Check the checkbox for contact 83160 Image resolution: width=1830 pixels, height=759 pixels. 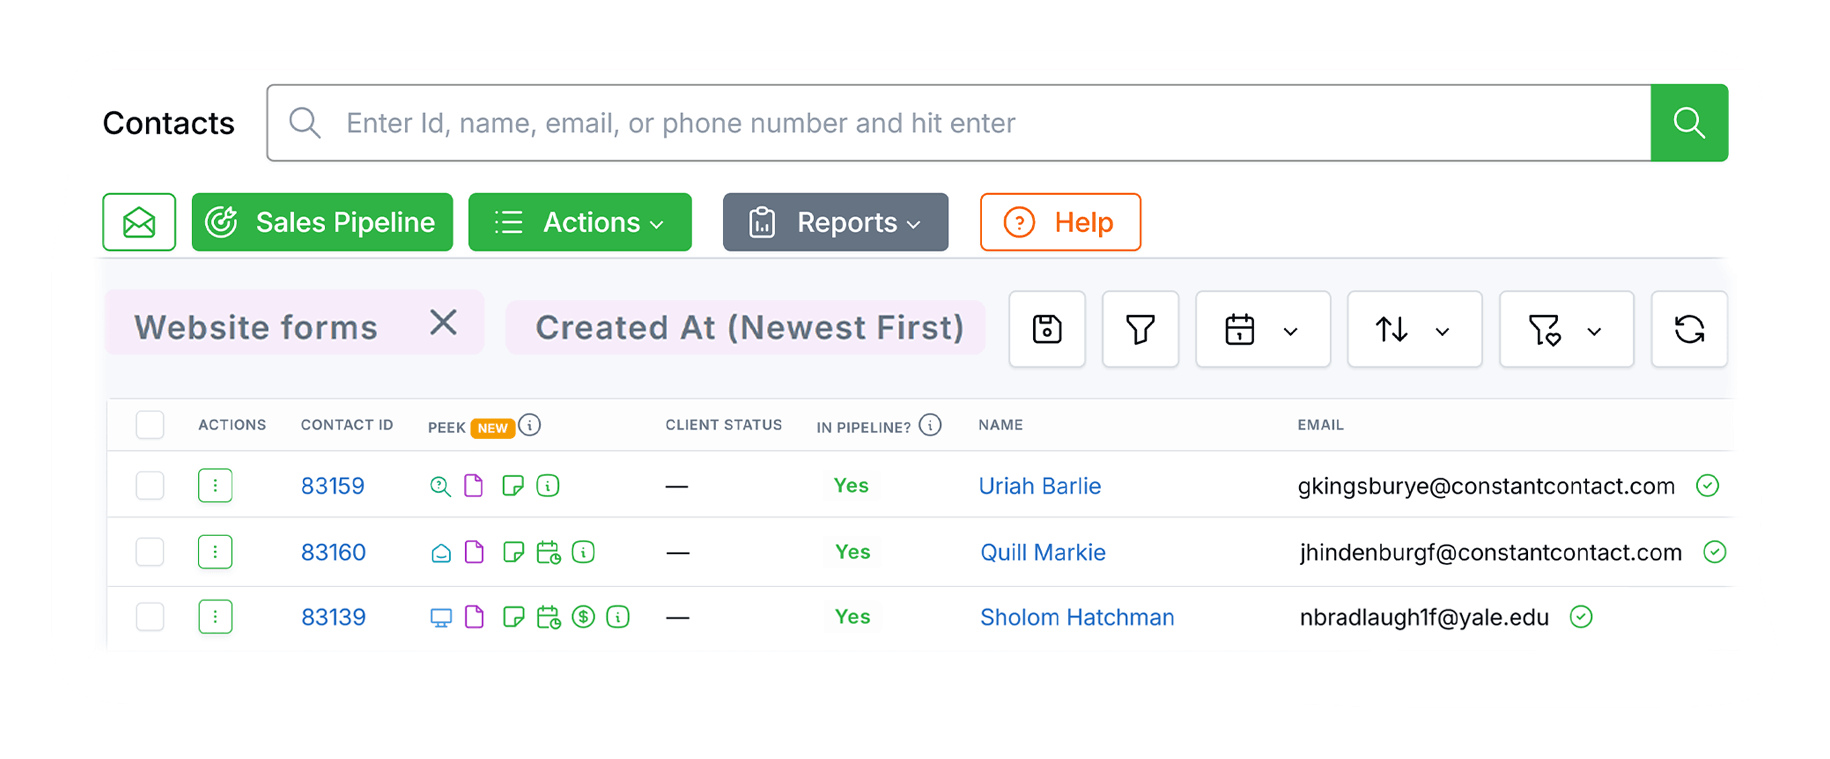tap(150, 552)
